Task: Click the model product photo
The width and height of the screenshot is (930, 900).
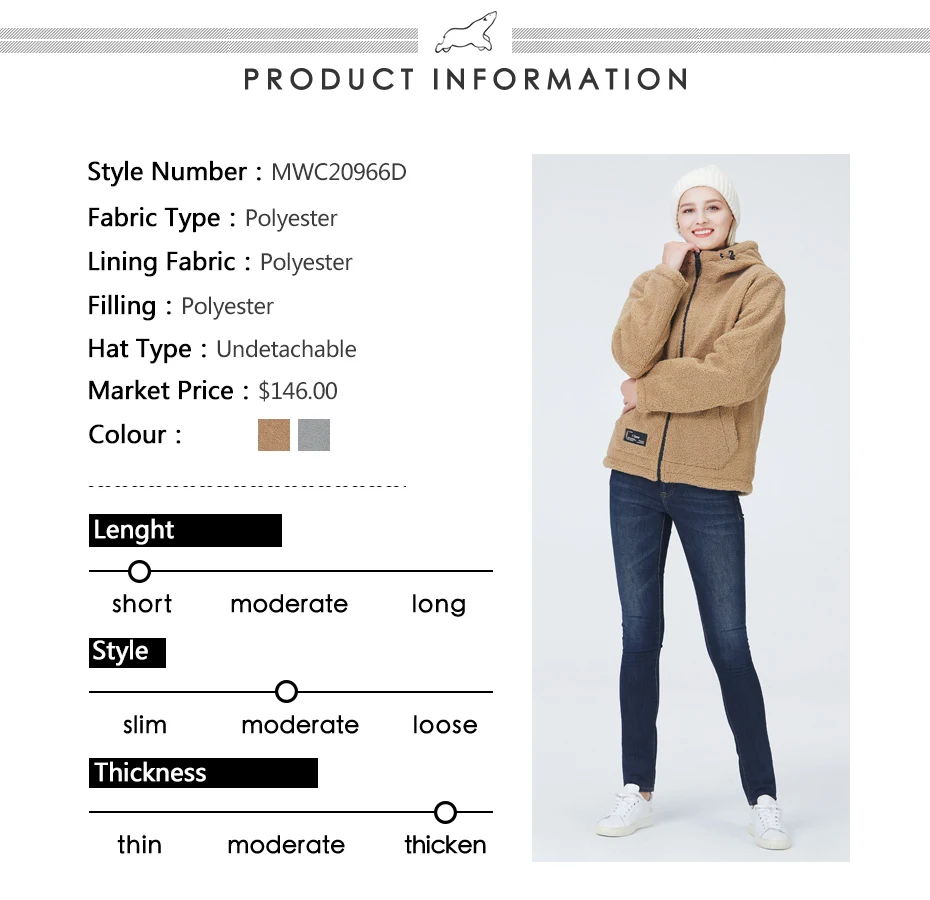Action: pos(690,508)
